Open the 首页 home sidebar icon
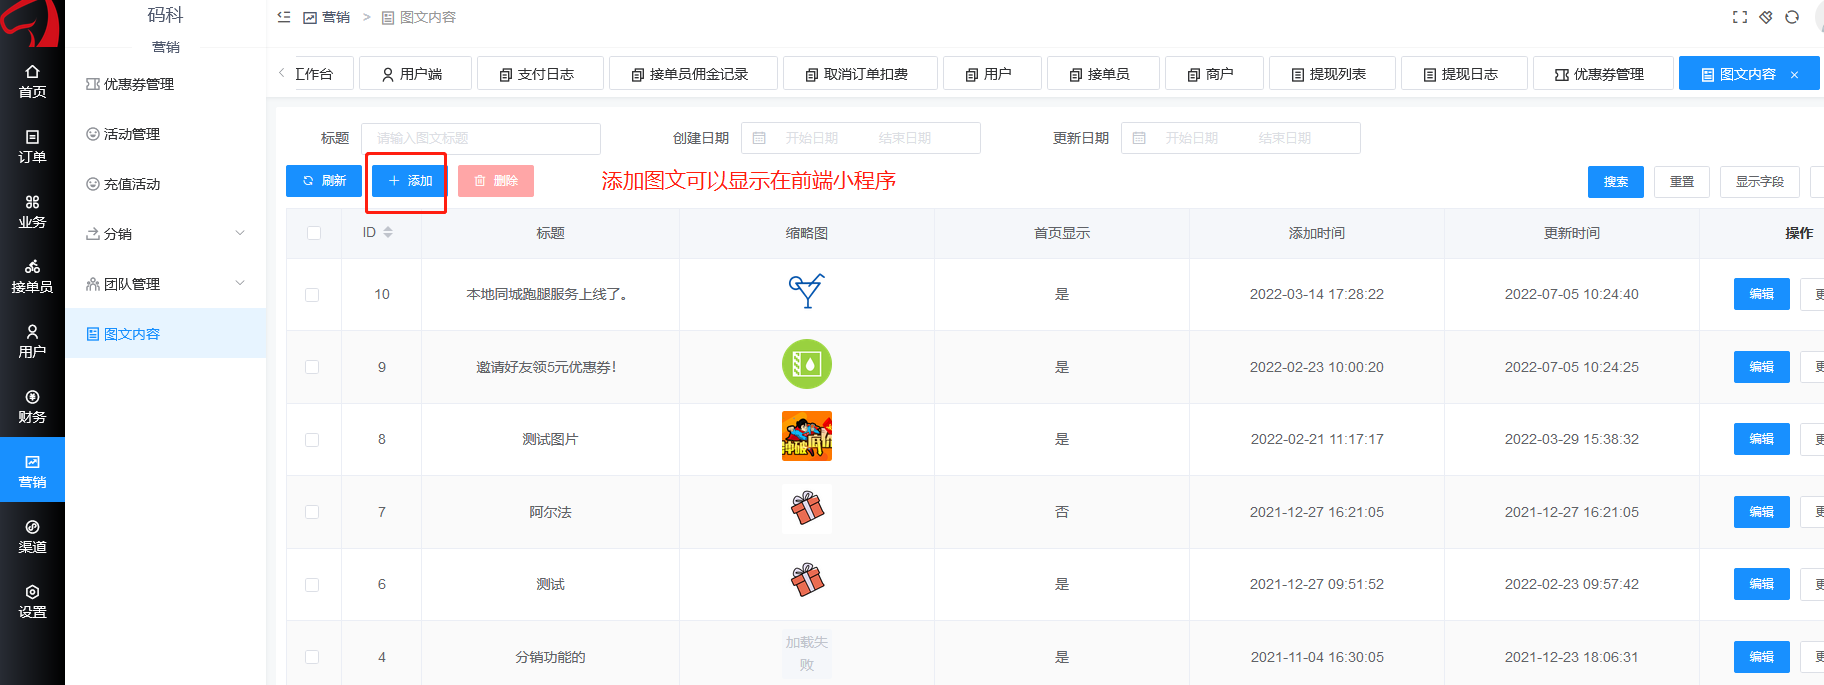Image resolution: width=1824 pixels, height=685 pixels. click(x=32, y=81)
